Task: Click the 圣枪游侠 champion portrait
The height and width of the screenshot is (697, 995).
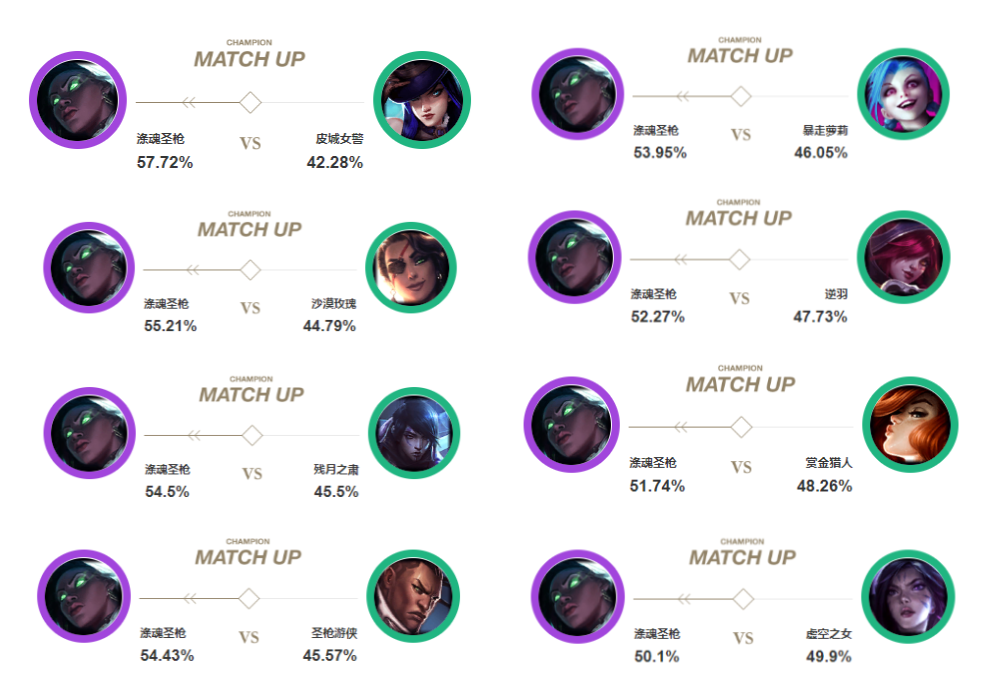Action: tap(413, 597)
